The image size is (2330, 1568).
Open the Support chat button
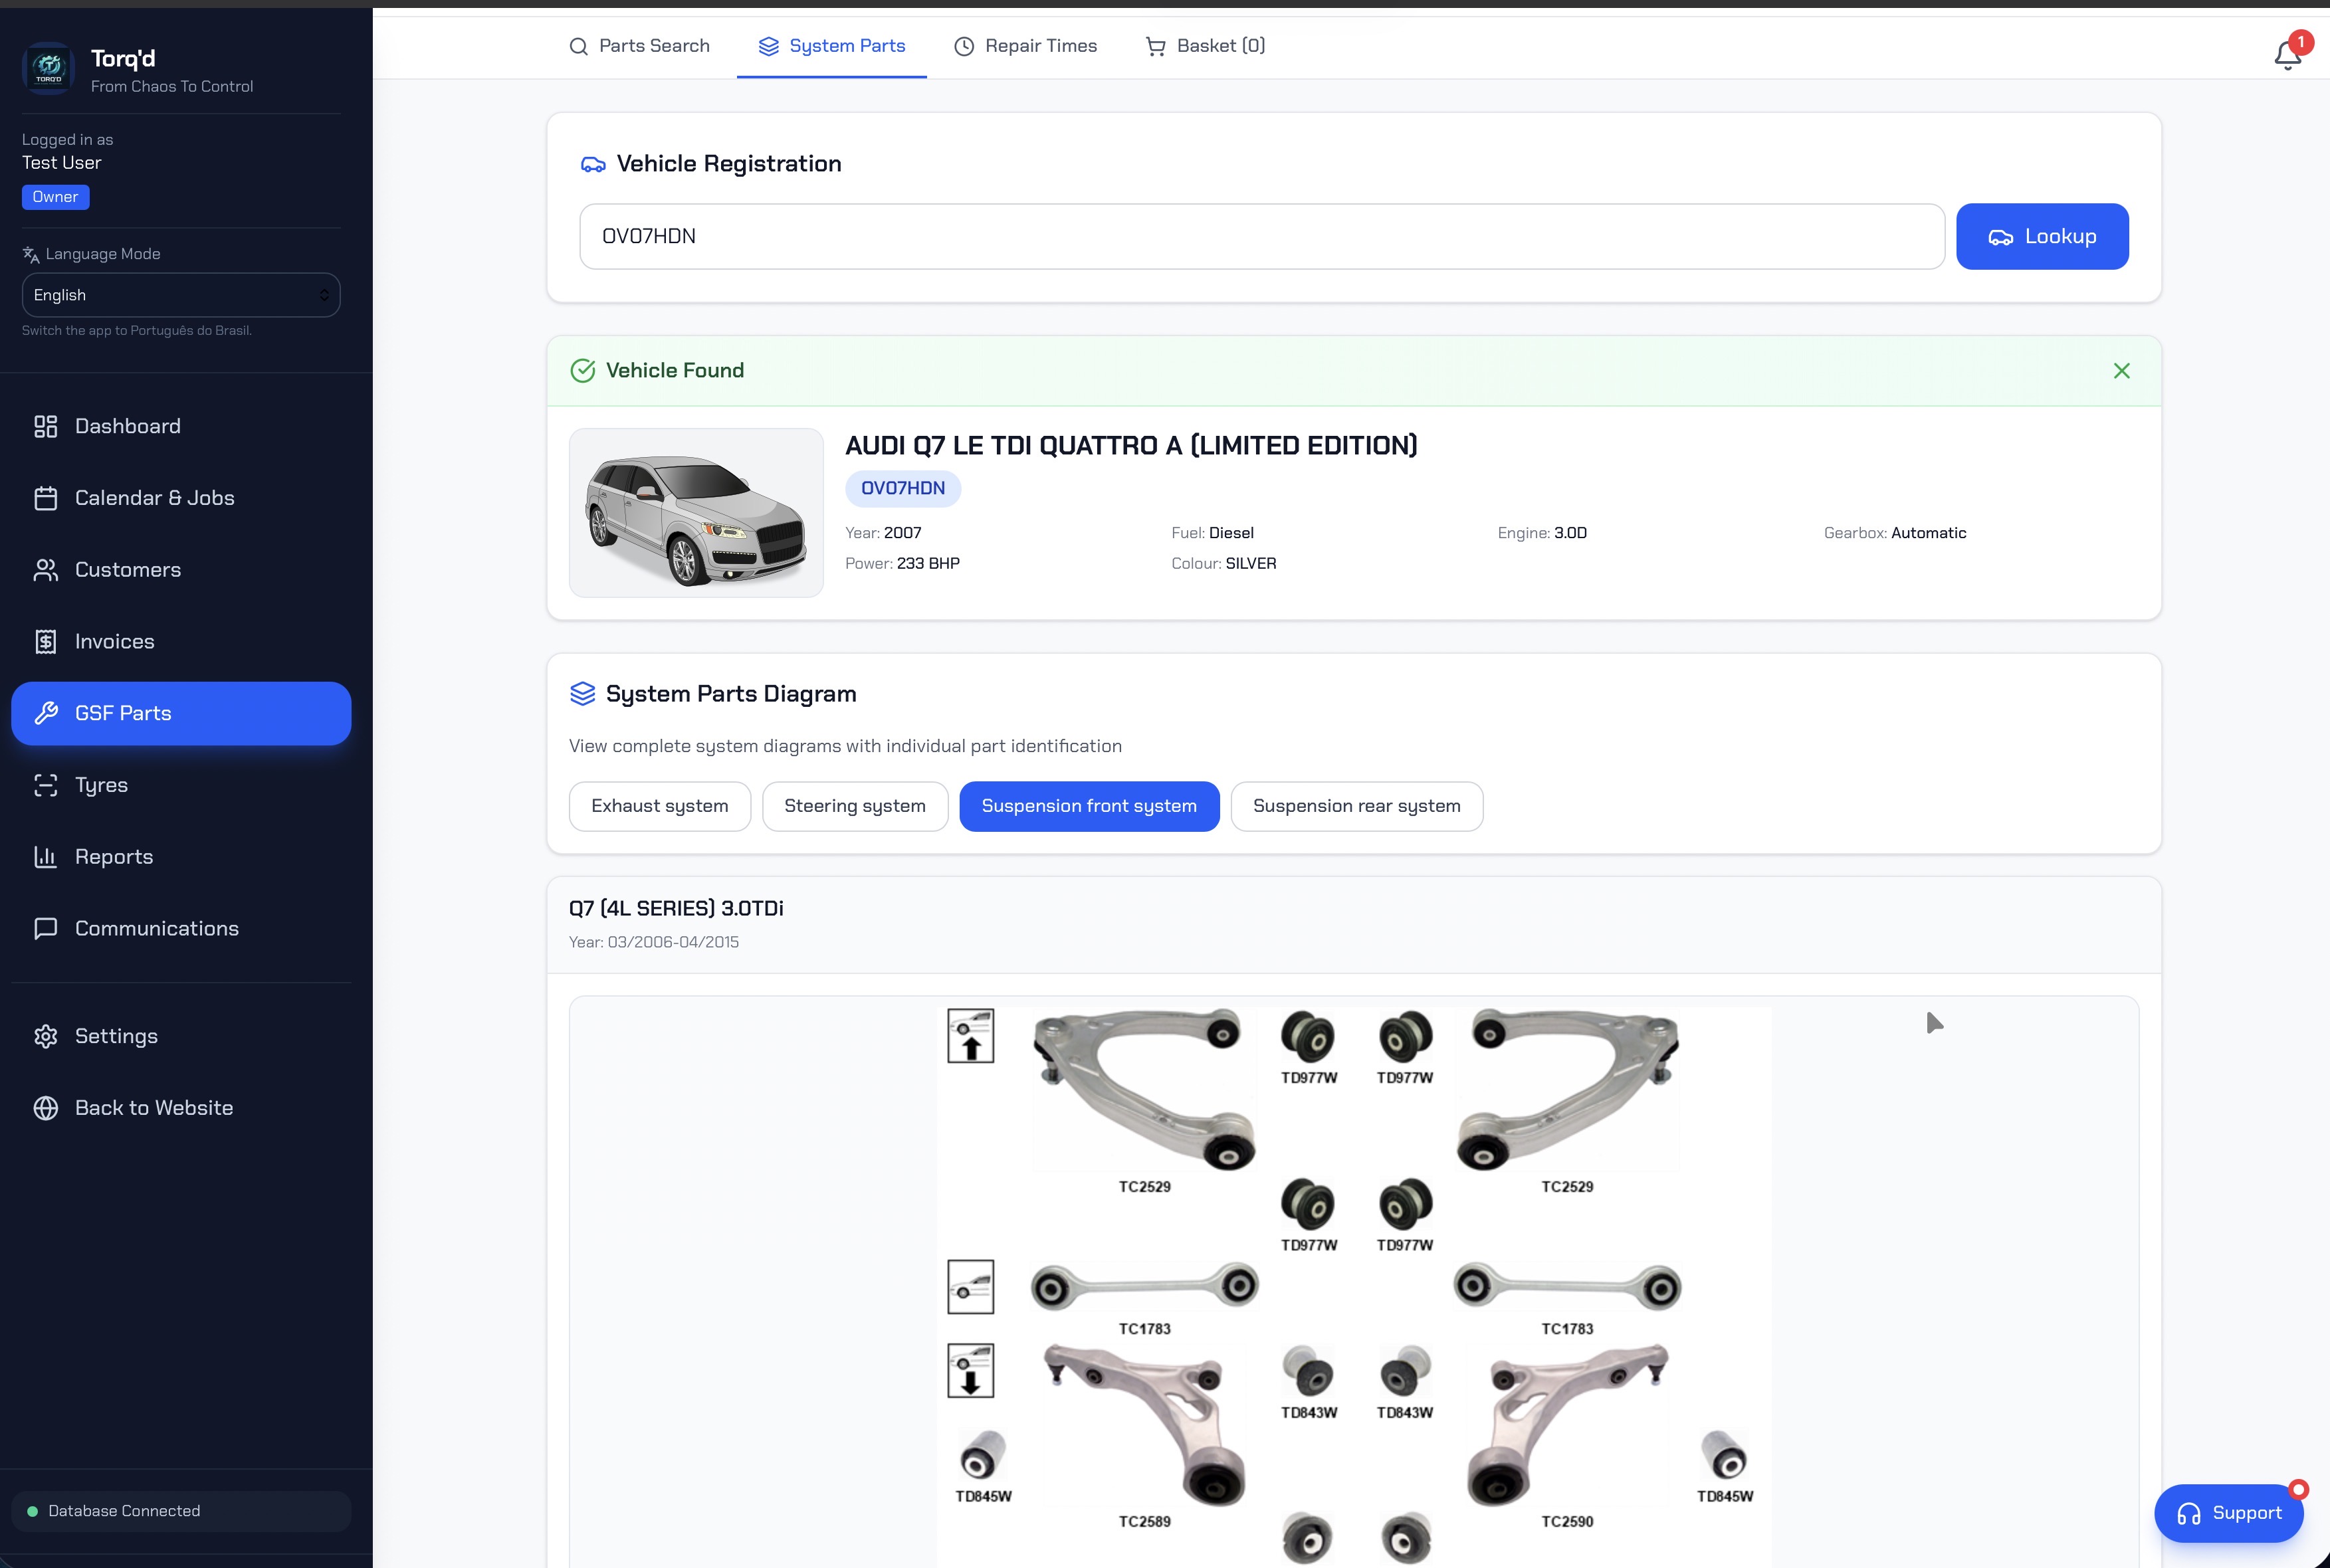click(2229, 1514)
